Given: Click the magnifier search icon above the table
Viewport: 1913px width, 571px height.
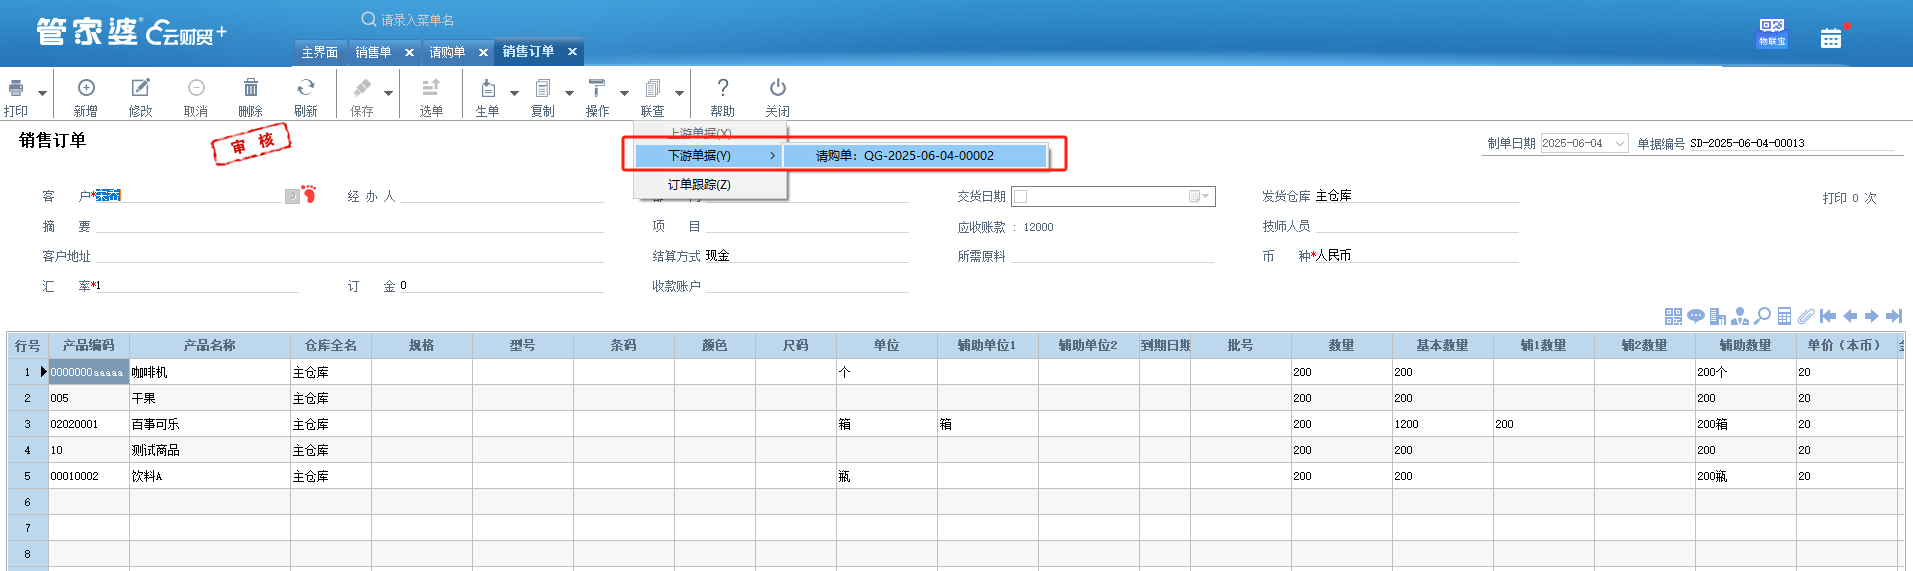Looking at the screenshot, I should [x=1762, y=317].
